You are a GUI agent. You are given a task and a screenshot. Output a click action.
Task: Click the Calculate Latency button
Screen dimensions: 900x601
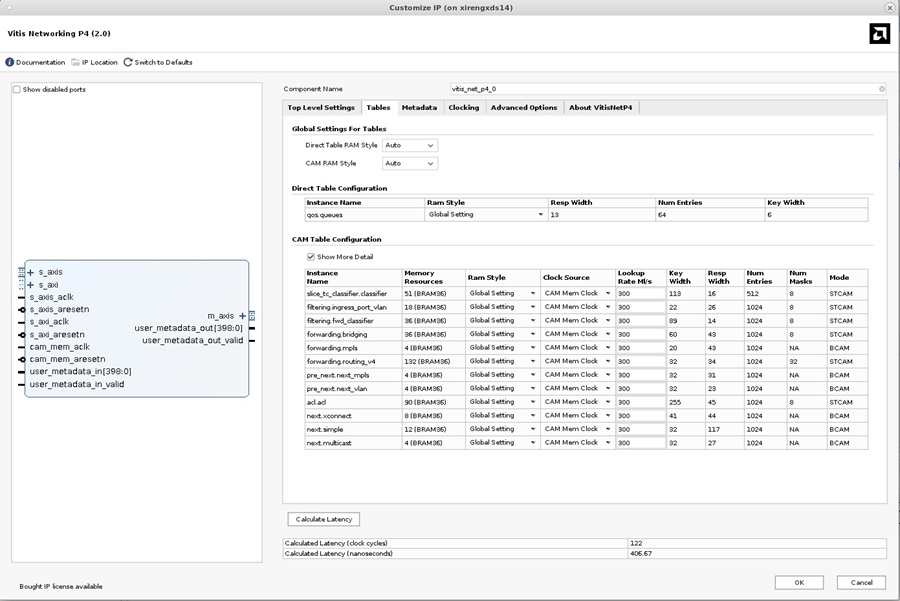coord(323,519)
